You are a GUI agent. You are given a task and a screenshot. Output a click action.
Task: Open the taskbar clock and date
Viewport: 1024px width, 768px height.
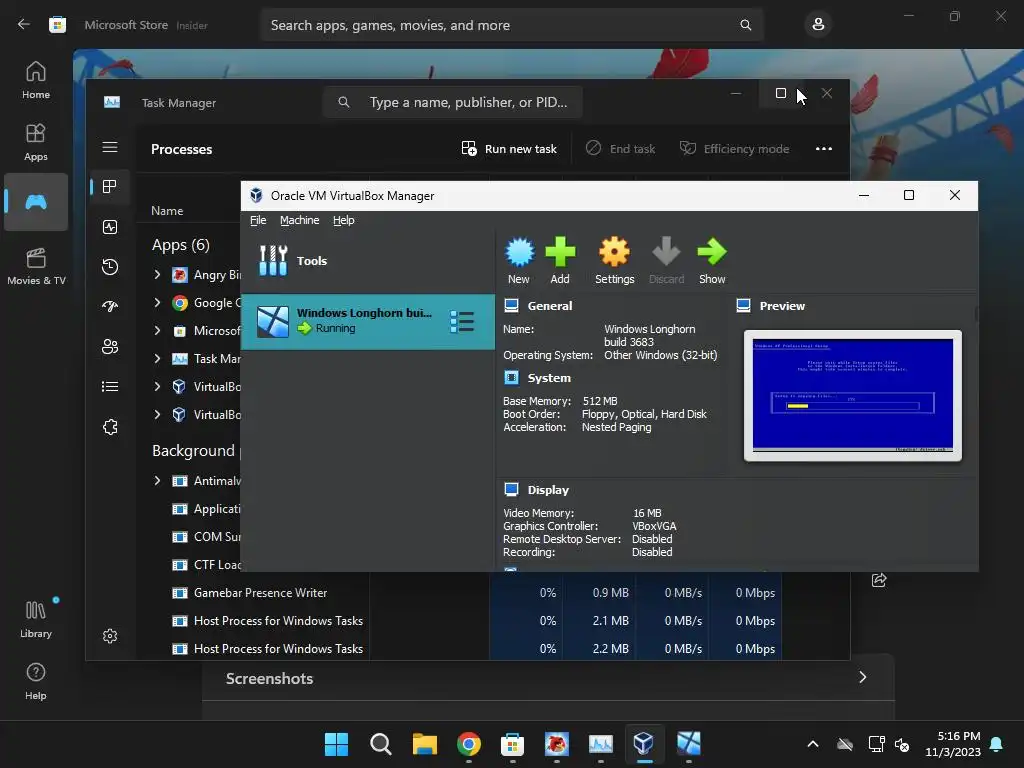pyautogui.click(x=953, y=744)
